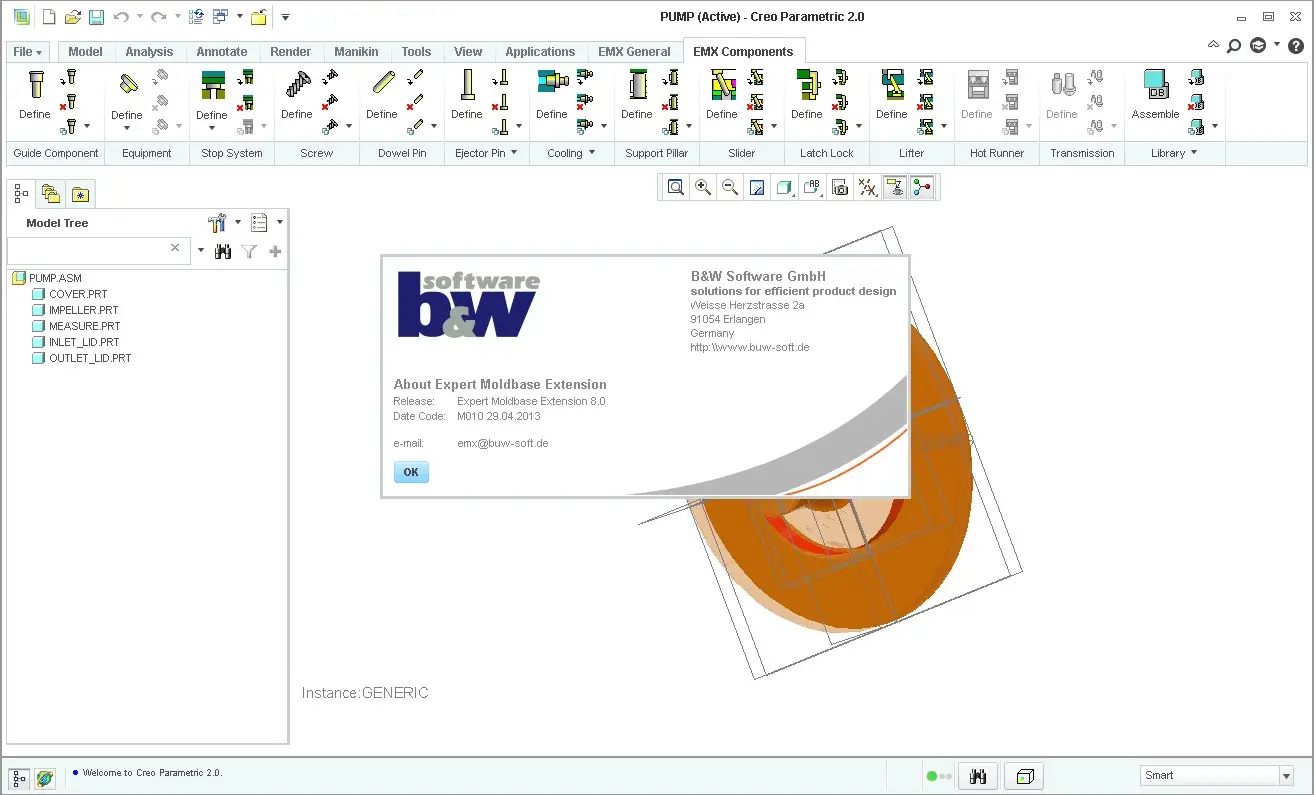The width and height of the screenshot is (1314, 795).
Task: Open Folder Browser navigator tab
Action: (51, 194)
